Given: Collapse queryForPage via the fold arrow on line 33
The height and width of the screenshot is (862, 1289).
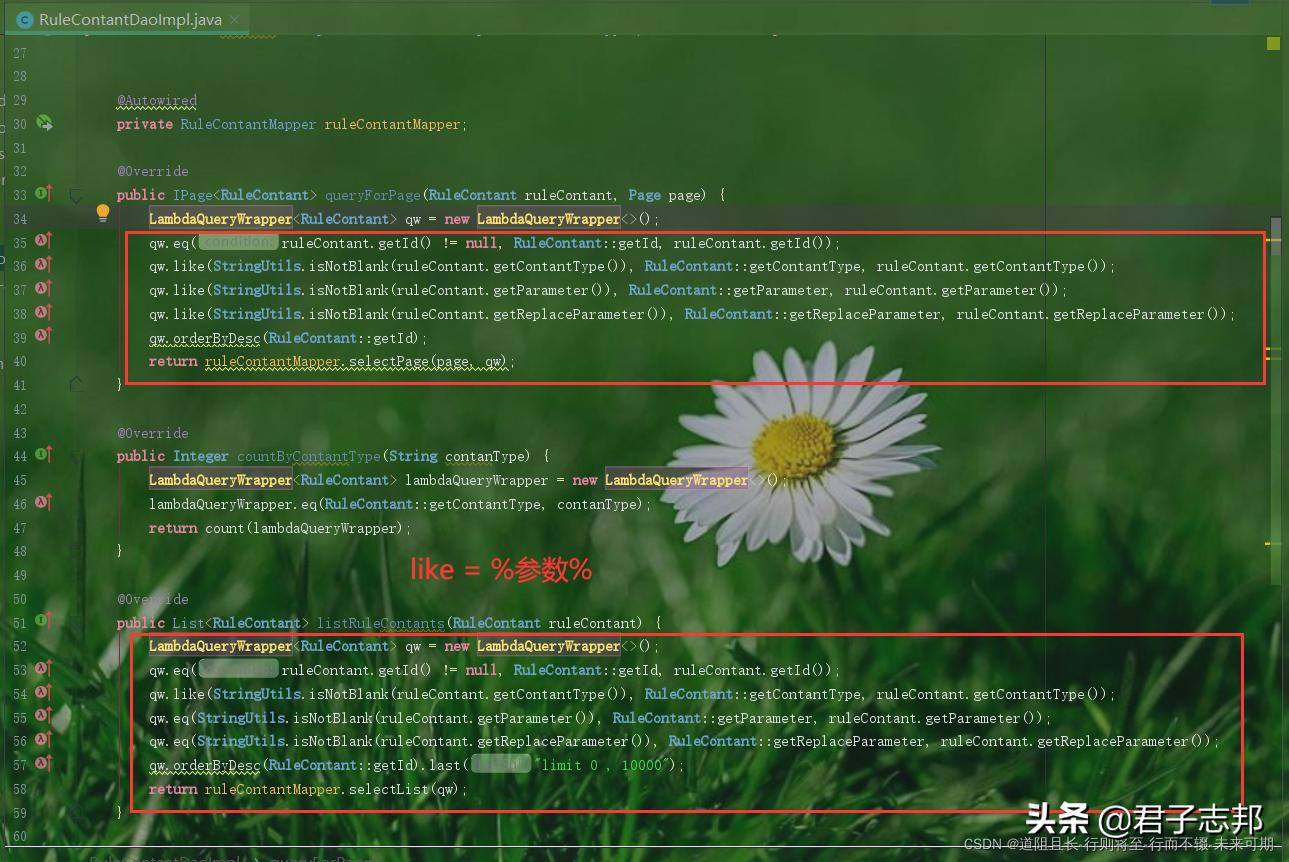Looking at the screenshot, I should pyautogui.click(x=76, y=195).
